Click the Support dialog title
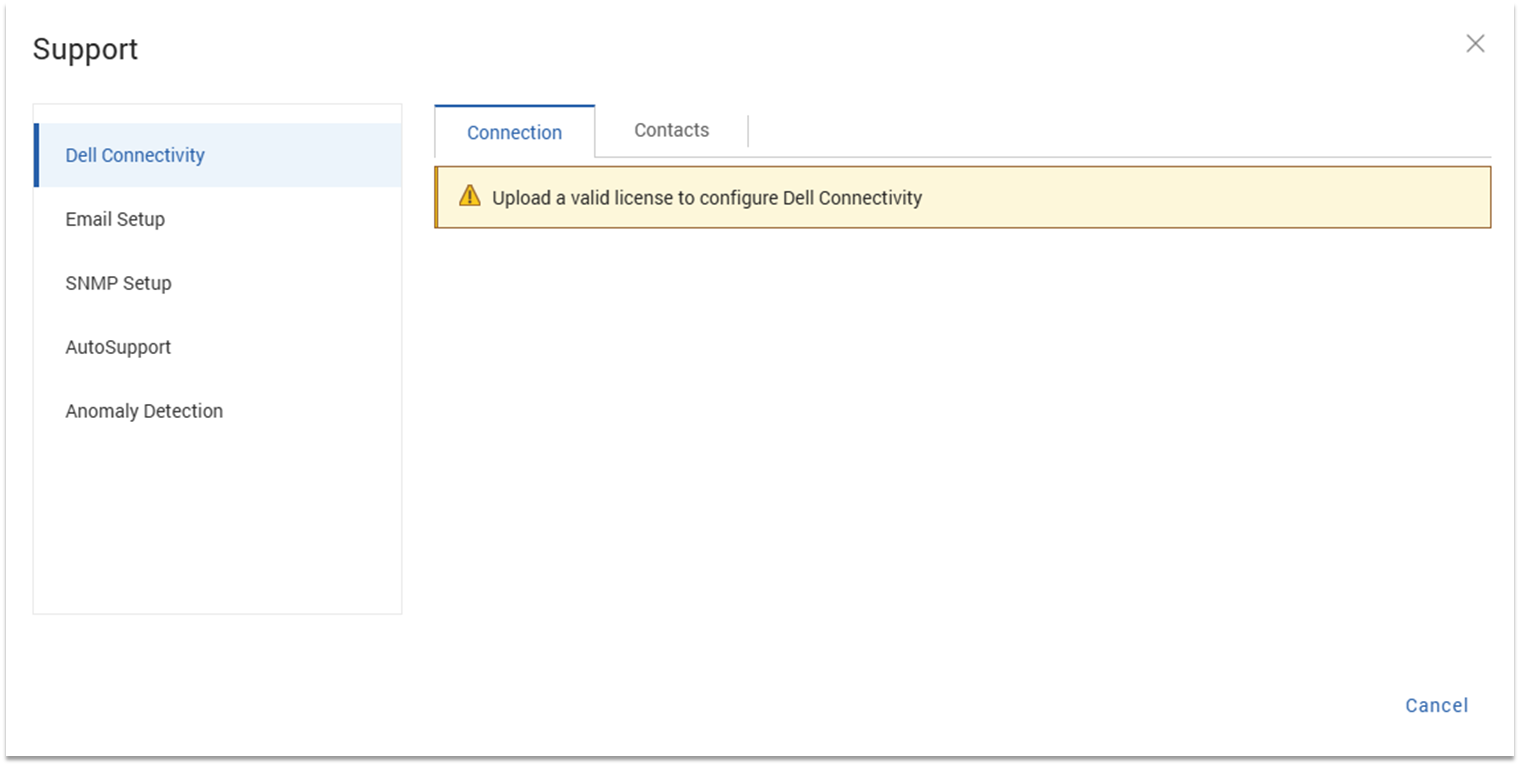Screen dimensions: 1520x766 85,49
